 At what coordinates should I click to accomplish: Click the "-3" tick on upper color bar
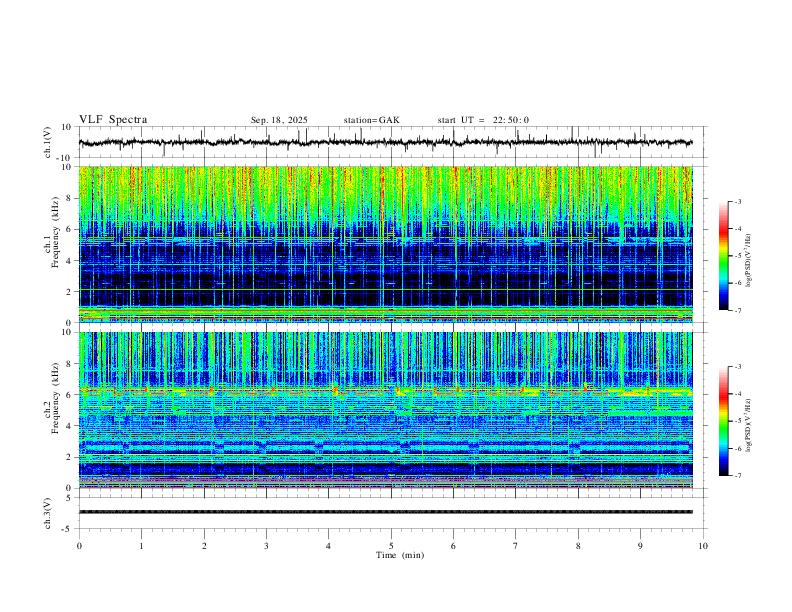coord(738,201)
